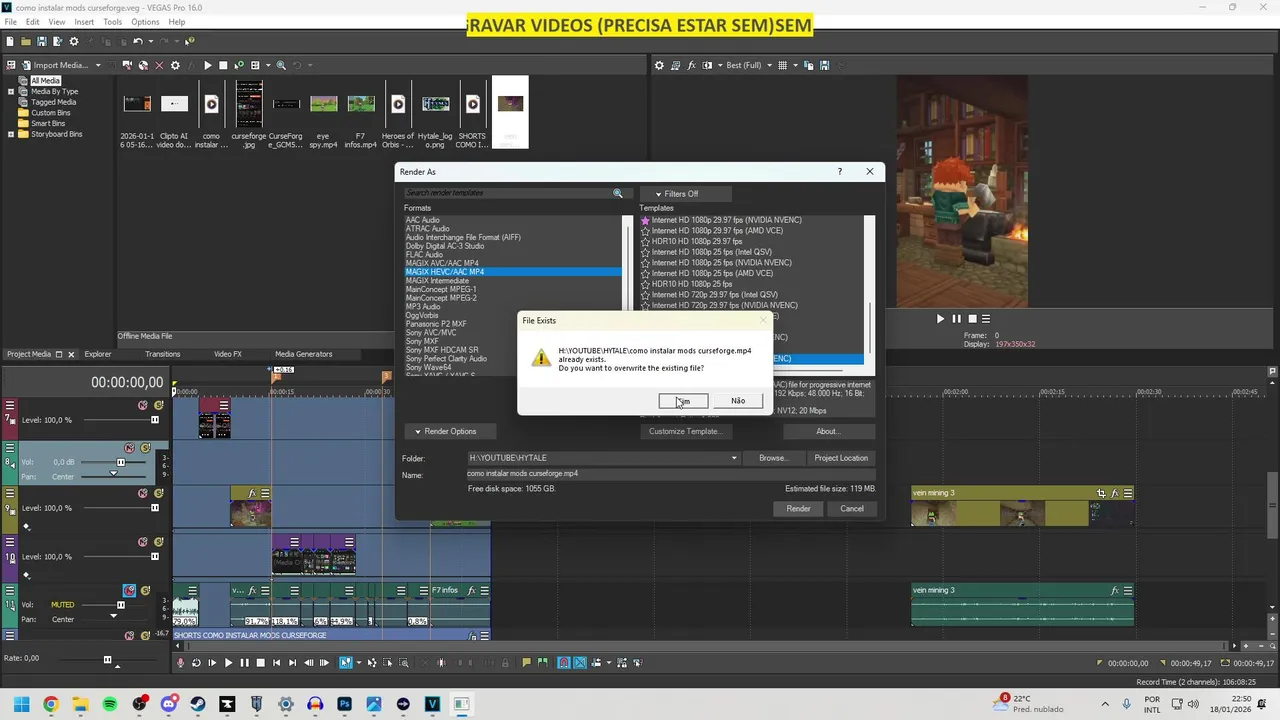Screen dimensions: 1280x720
Task: Open the Tools menu
Action: 112,22
